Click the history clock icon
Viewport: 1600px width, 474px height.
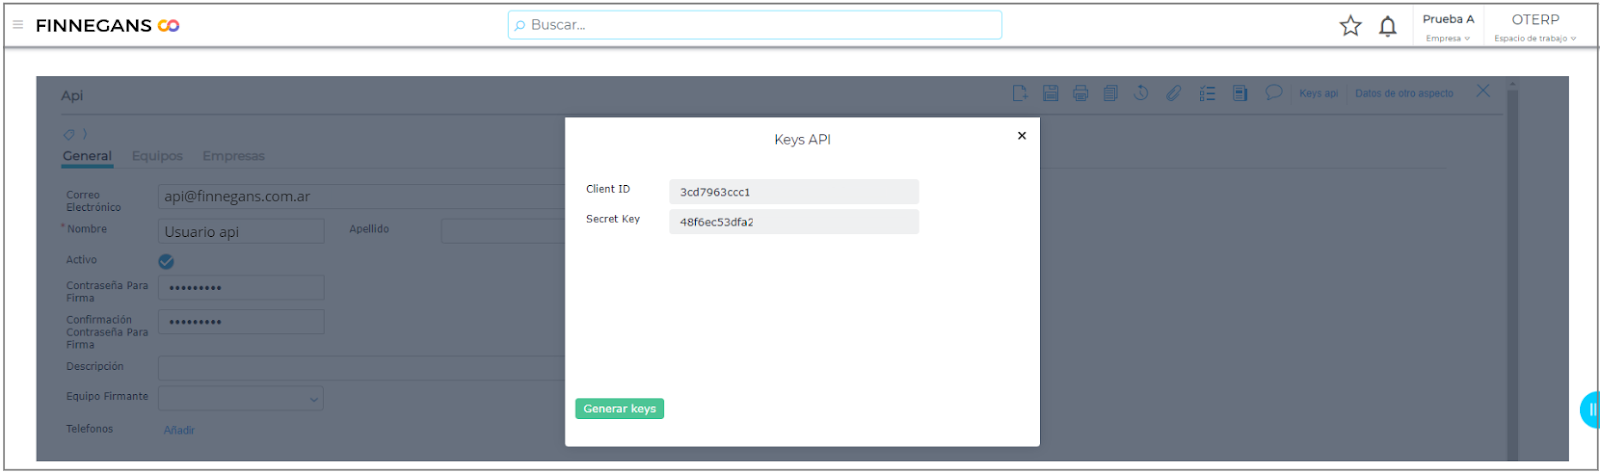point(1141,93)
